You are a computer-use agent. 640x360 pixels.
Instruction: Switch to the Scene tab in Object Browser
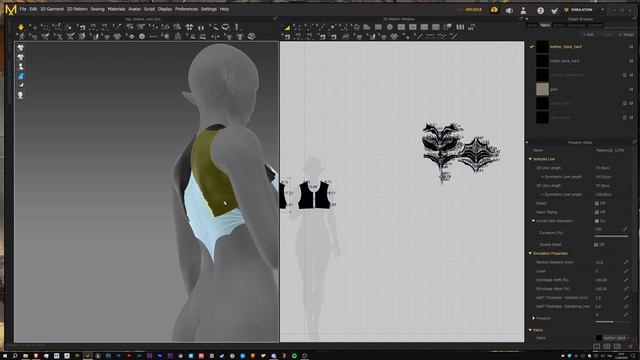(x=532, y=25)
